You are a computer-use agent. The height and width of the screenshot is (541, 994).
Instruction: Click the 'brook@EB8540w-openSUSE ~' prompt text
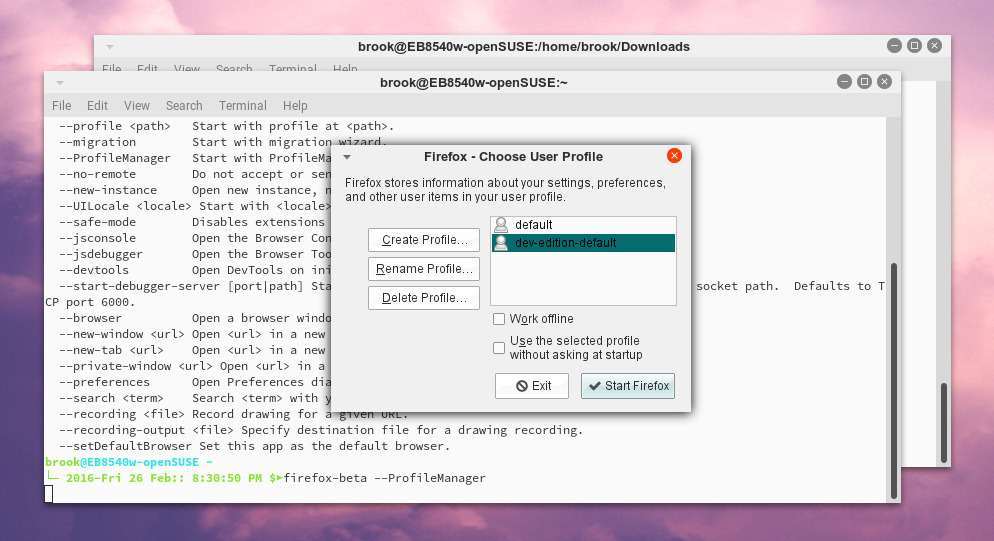[x=129, y=462]
